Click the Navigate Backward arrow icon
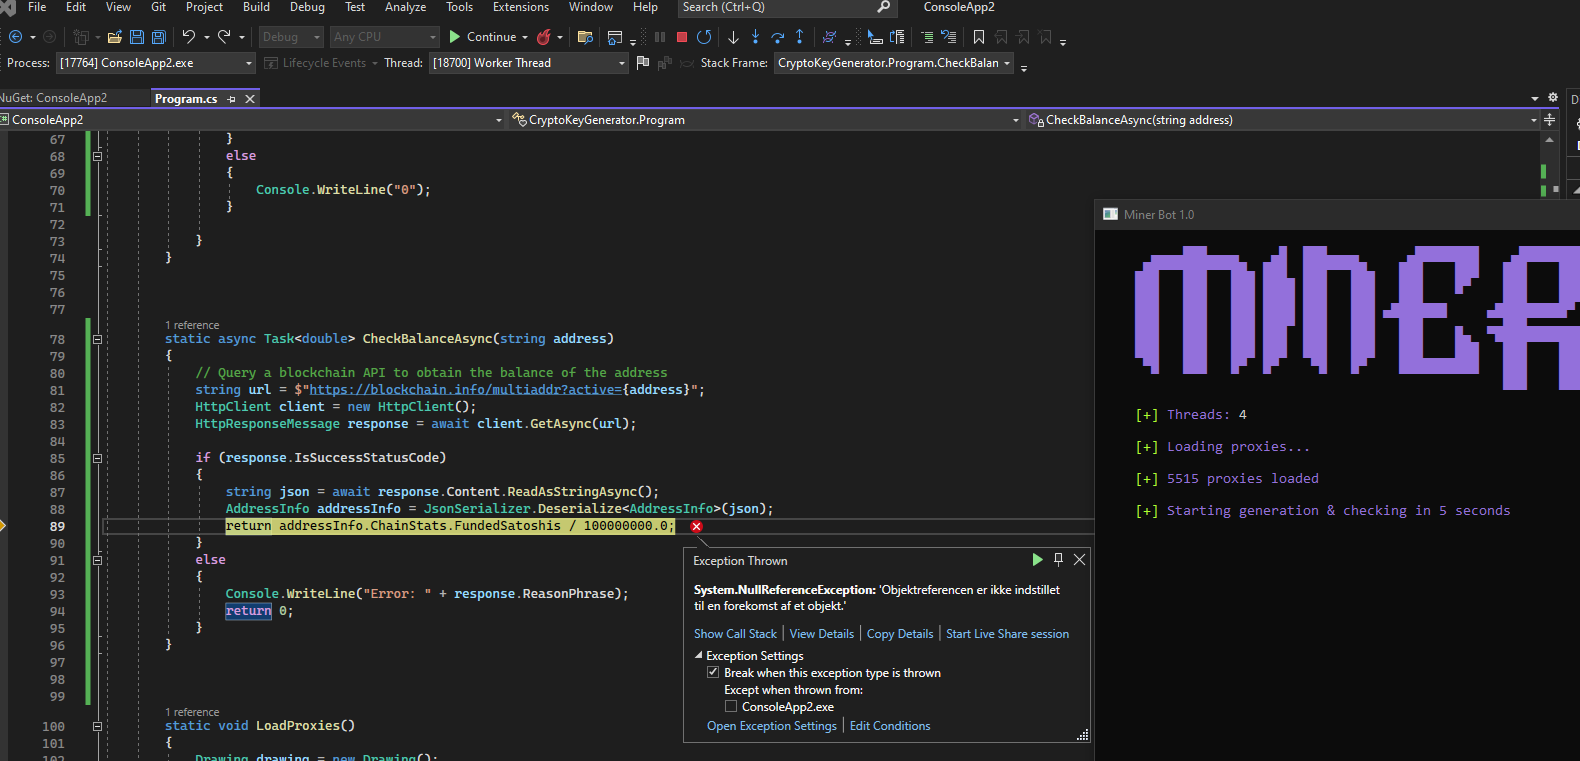The height and width of the screenshot is (761, 1580). coord(15,37)
